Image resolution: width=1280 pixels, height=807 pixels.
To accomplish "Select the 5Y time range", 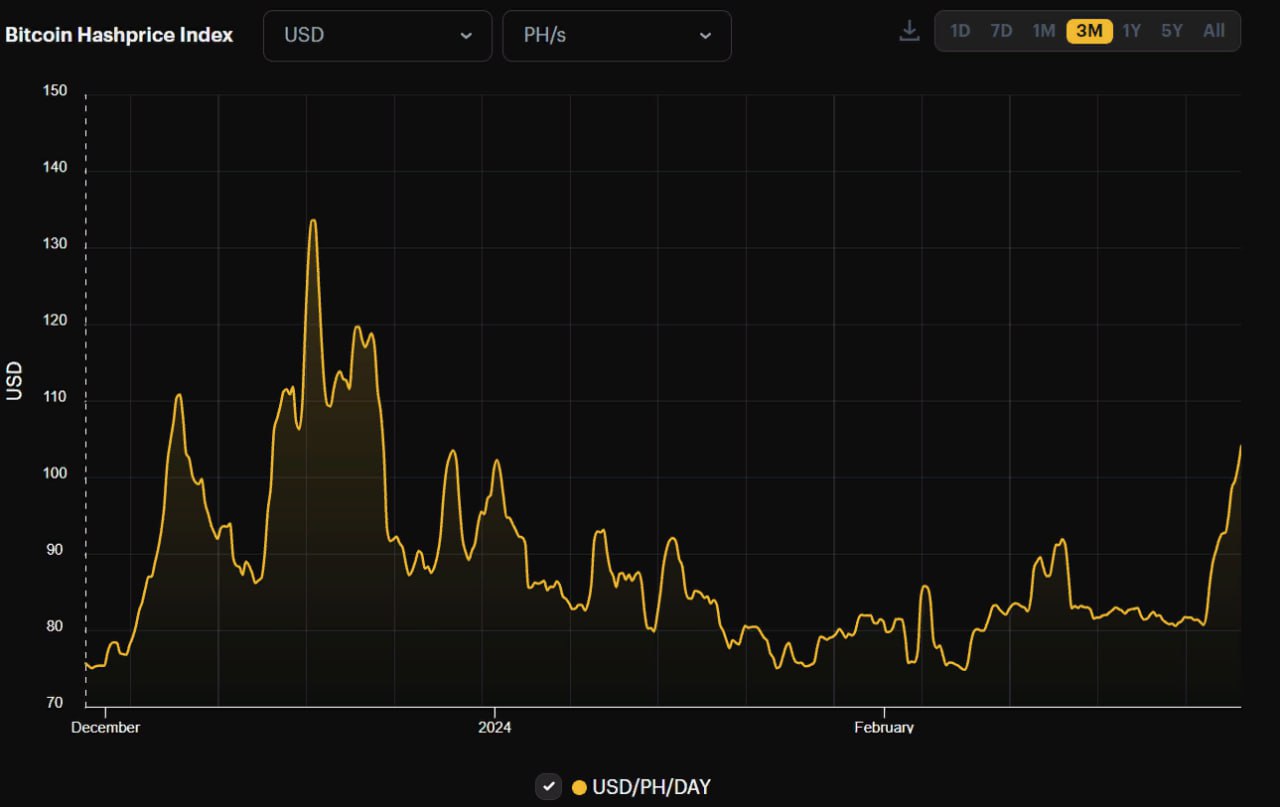I will click(x=1172, y=31).
